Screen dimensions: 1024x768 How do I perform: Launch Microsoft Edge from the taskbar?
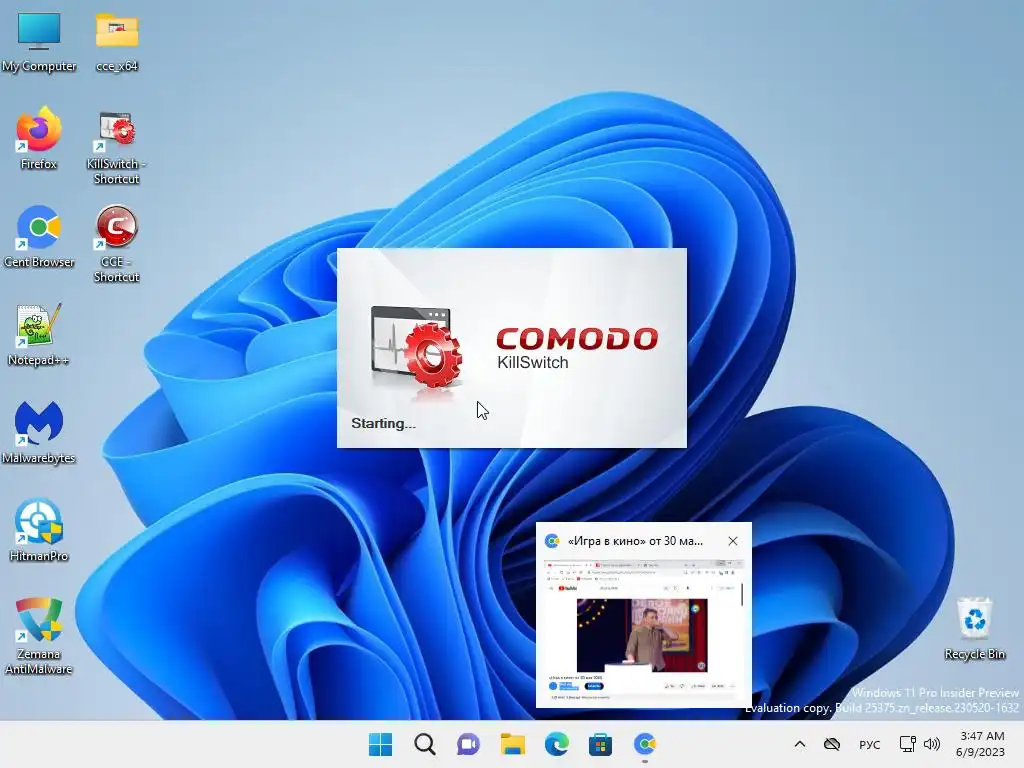556,744
